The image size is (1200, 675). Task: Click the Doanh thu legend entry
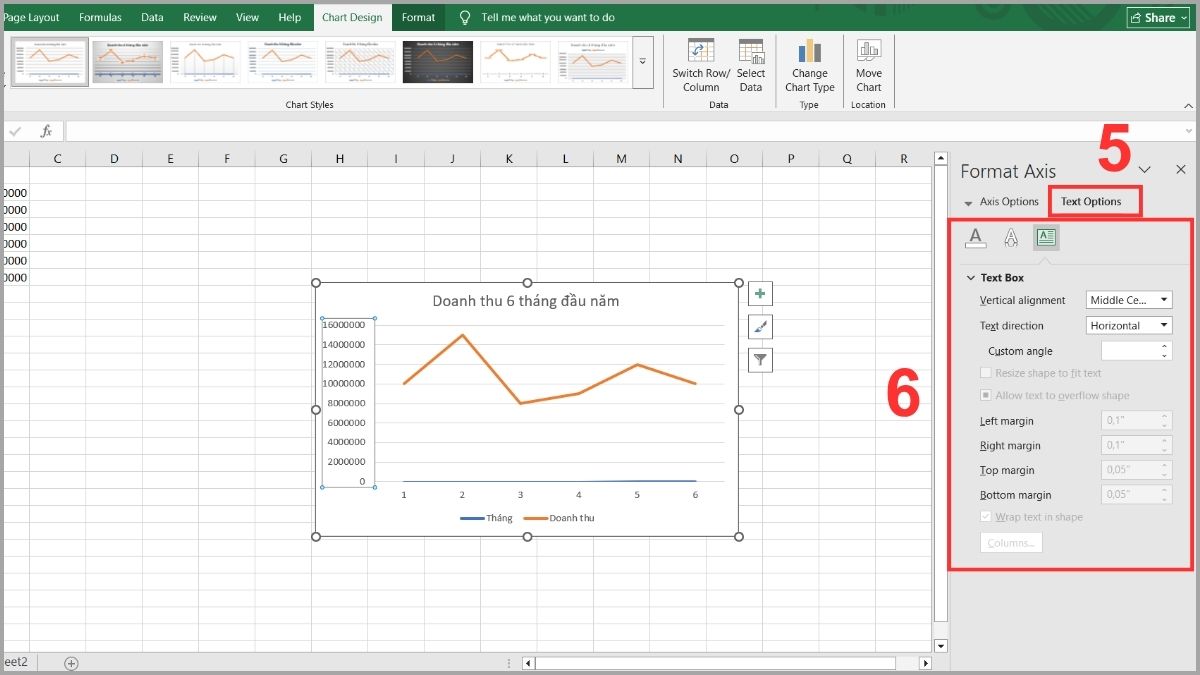[x=558, y=518]
